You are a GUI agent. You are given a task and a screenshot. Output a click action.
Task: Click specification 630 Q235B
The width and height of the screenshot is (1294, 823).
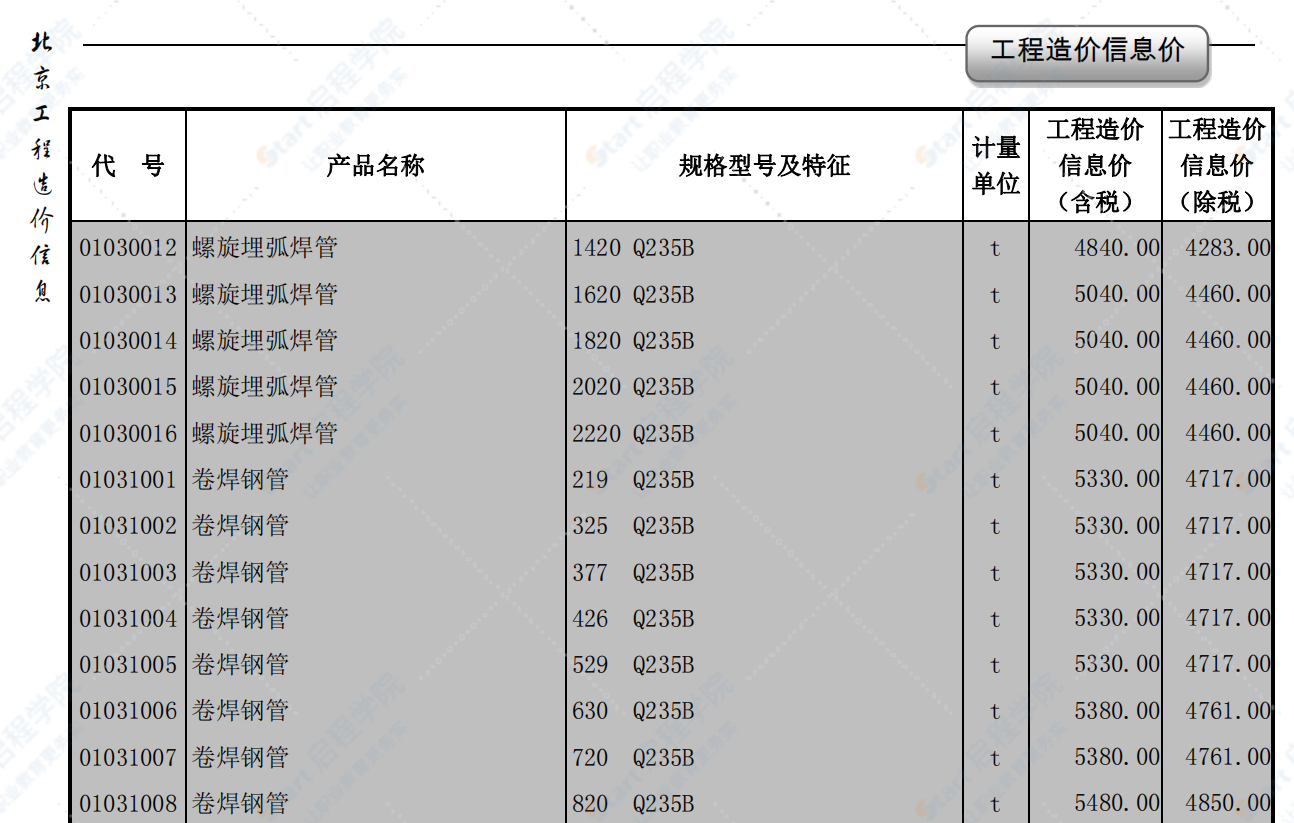point(633,711)
